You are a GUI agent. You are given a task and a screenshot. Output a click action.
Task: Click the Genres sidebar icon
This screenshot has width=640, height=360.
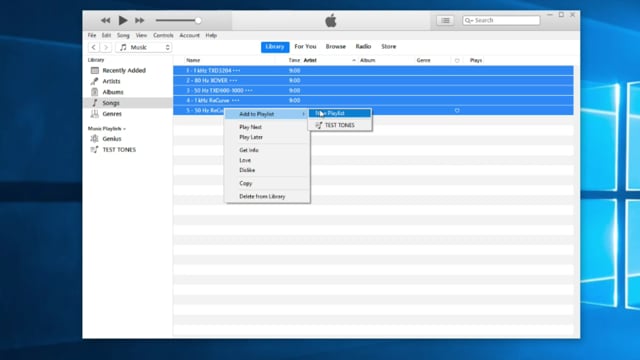(95, 113)
